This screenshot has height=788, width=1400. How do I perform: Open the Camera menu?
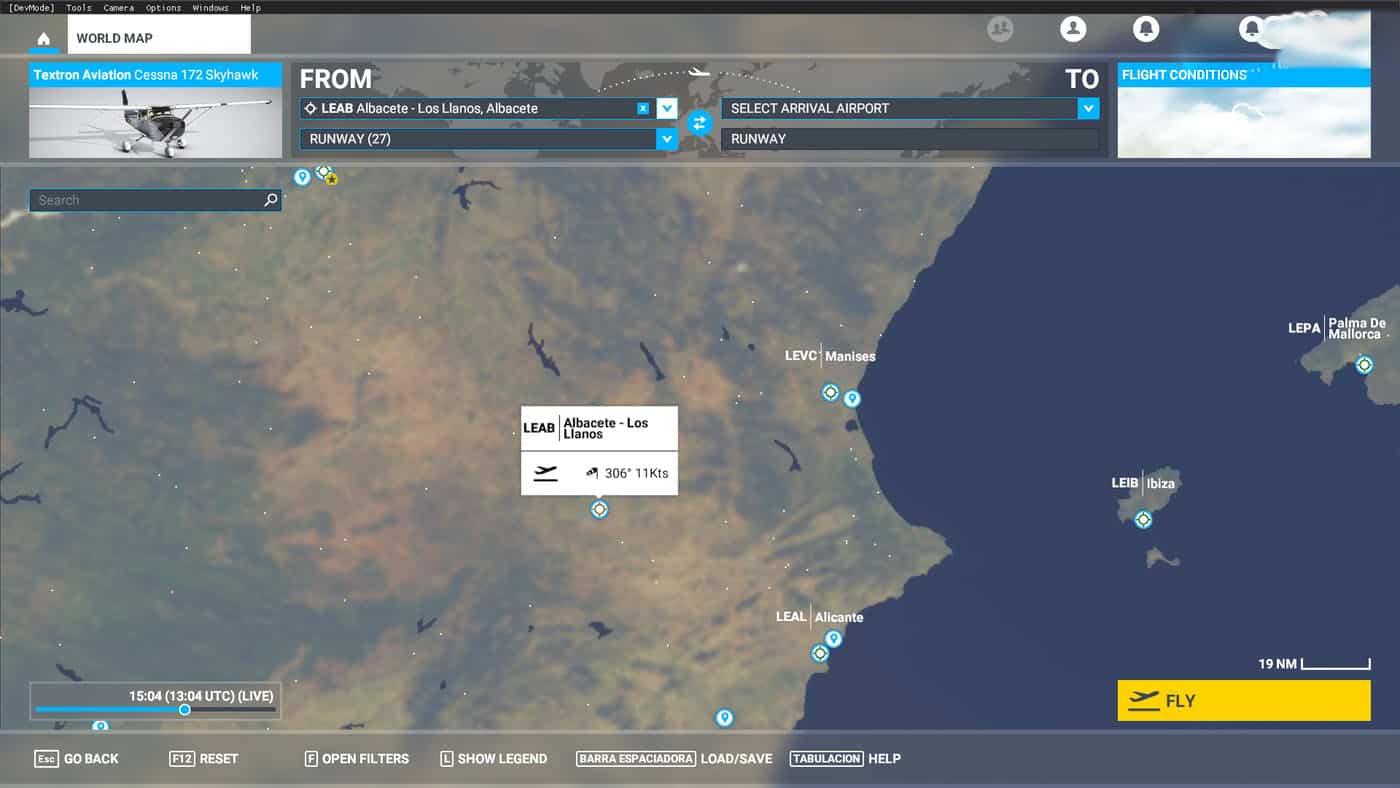[118, 7]
